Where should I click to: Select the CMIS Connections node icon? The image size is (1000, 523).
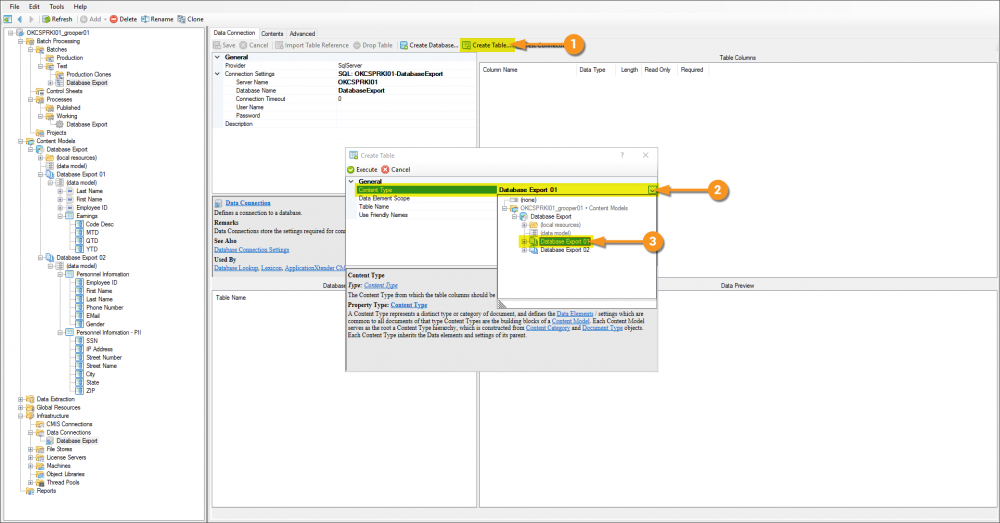(x=40, y=424)
